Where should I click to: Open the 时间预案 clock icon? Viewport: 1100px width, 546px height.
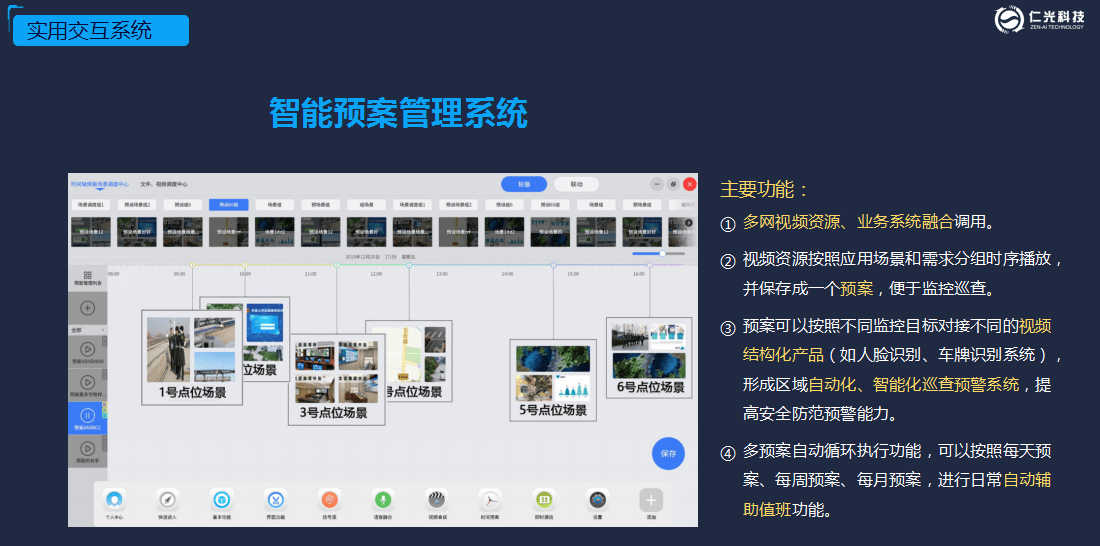pos(490,500)
